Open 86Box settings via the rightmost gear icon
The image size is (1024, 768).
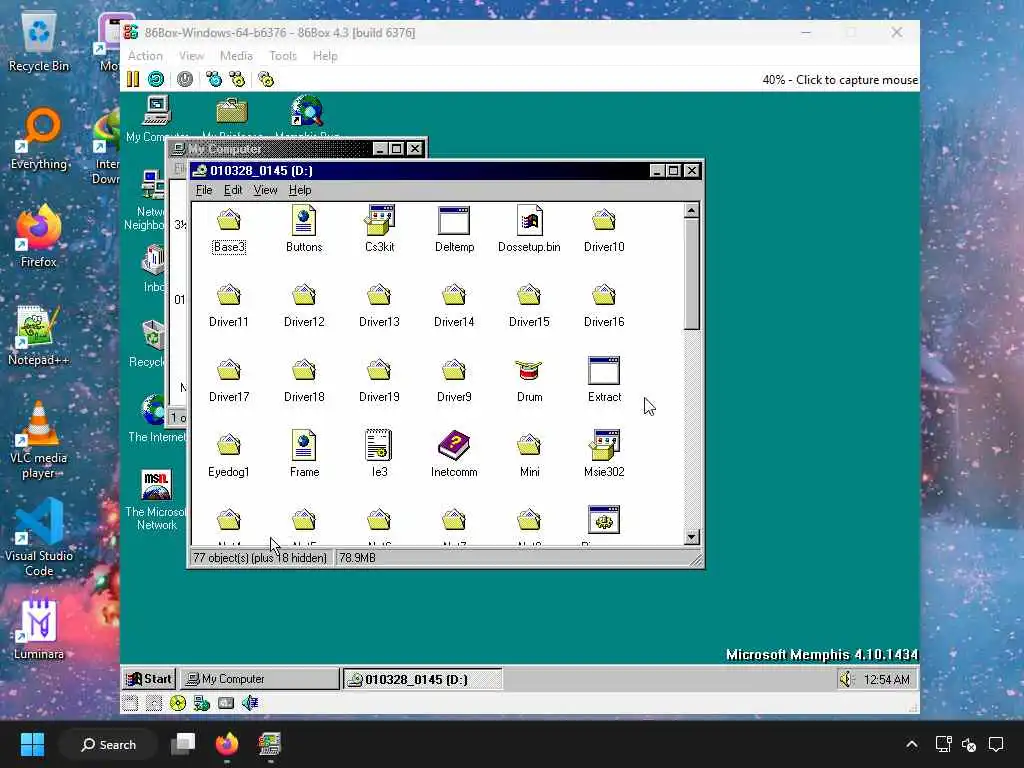tap(266, 80)
